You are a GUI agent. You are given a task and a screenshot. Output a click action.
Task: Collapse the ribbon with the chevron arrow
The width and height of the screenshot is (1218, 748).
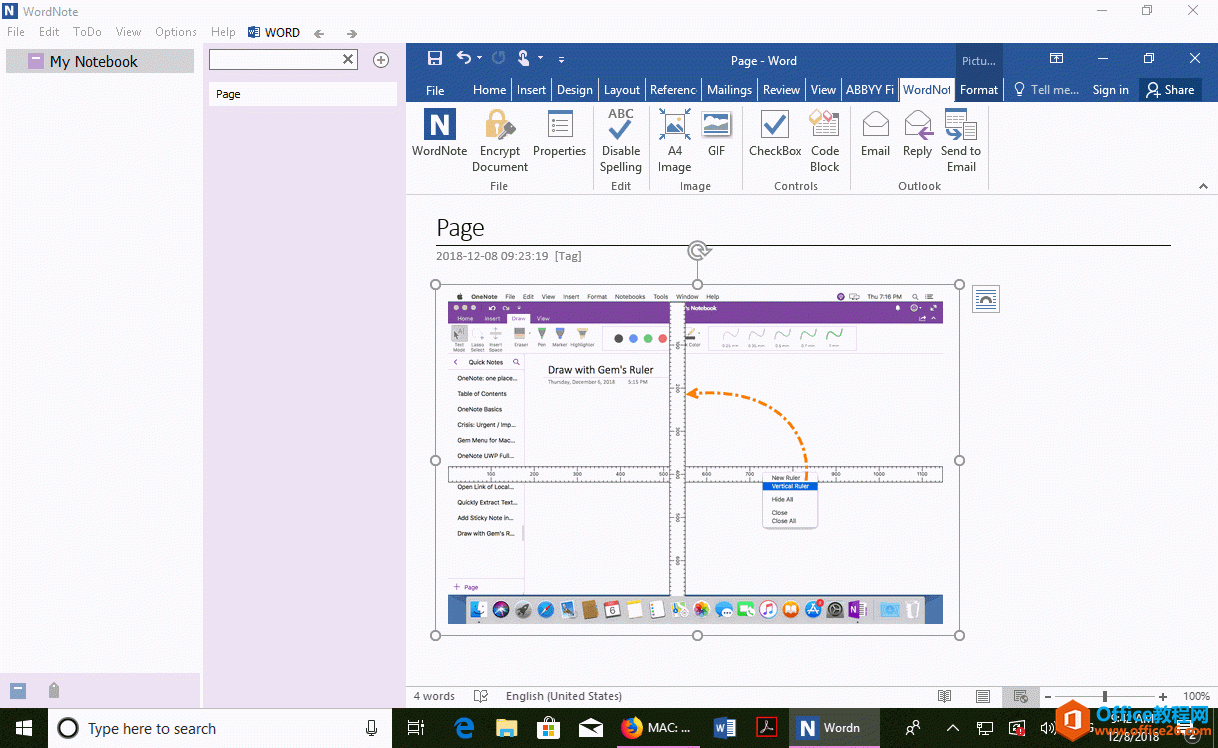point(1203,185)
